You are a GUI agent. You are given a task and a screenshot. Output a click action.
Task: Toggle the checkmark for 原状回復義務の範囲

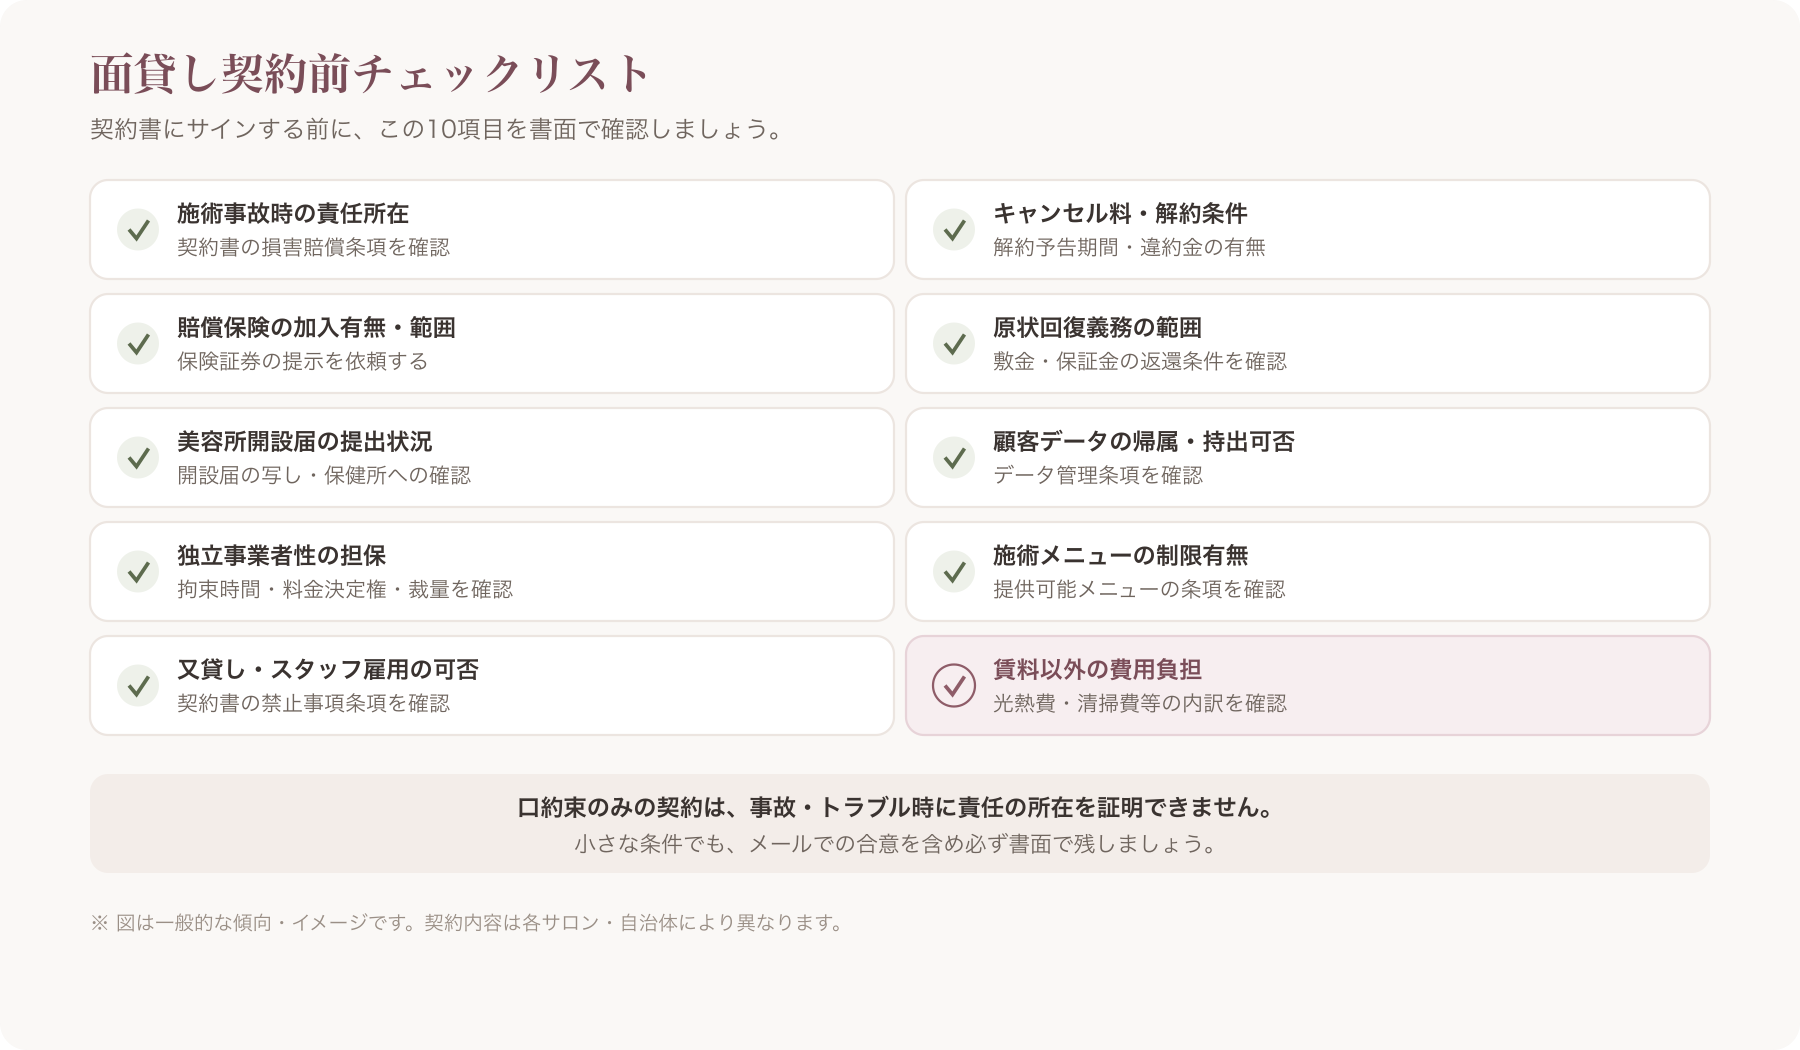(x=954, y=344)
